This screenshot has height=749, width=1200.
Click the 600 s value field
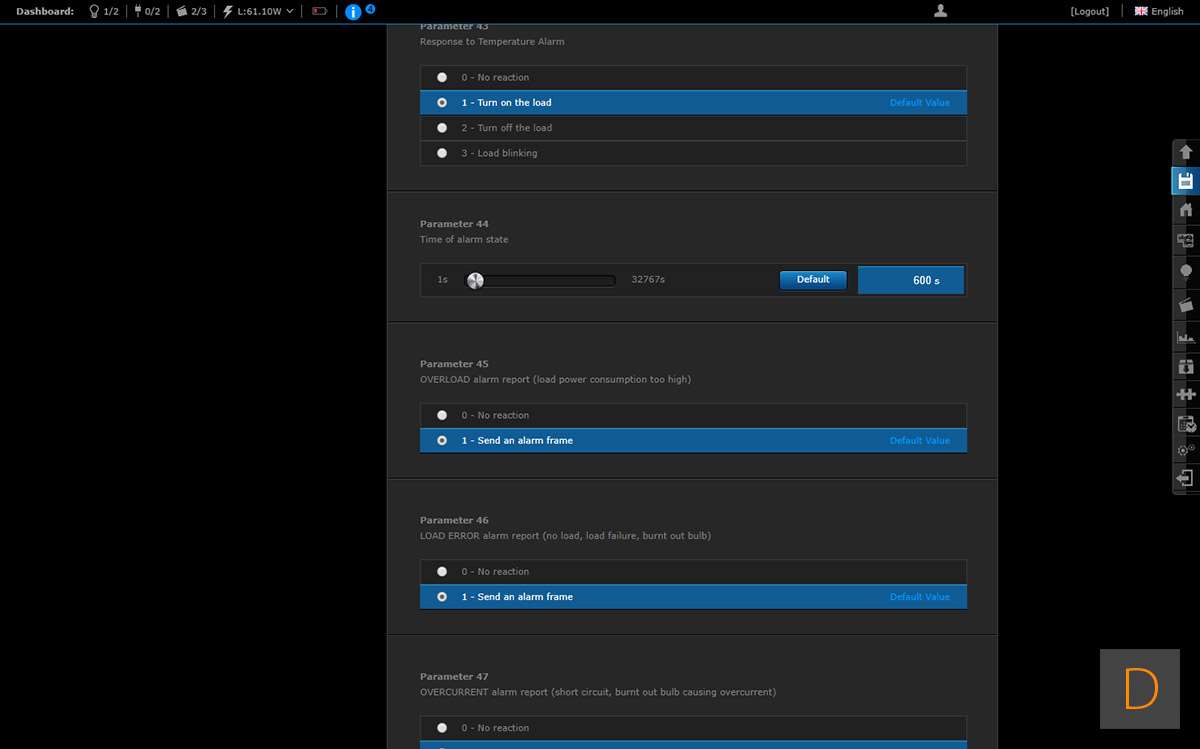[911, 280]
